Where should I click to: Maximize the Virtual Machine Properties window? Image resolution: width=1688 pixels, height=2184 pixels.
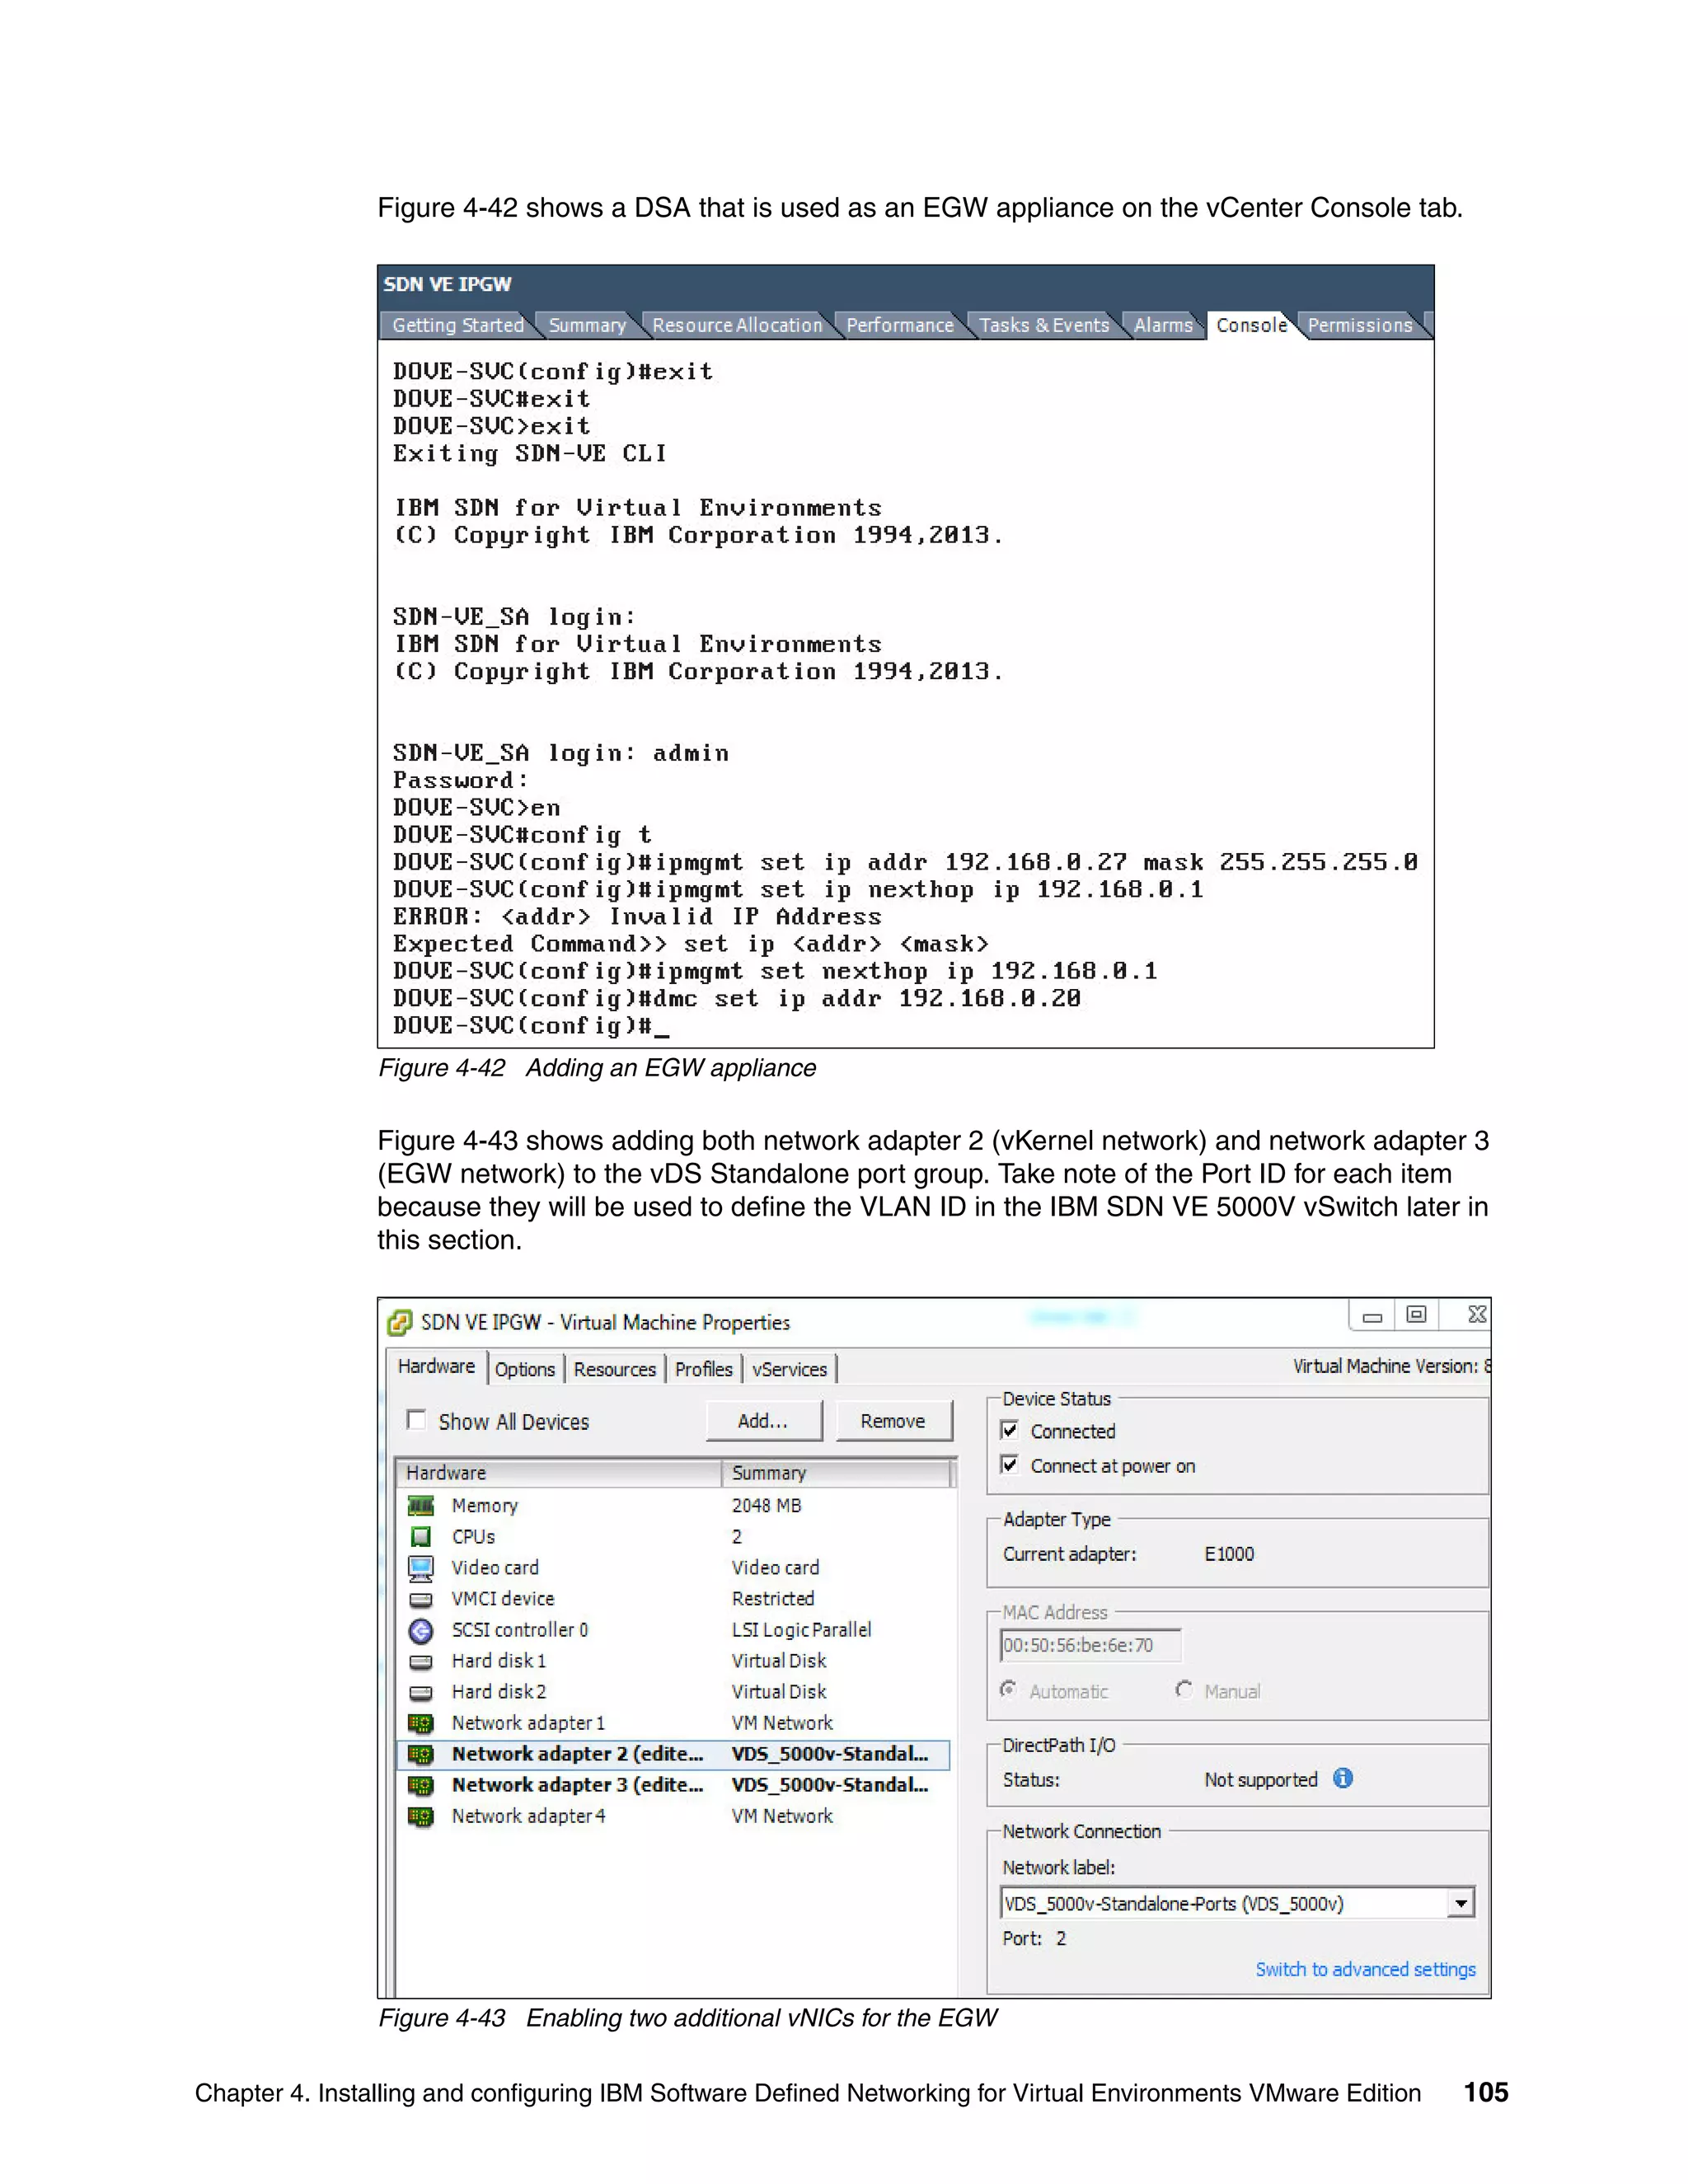[1416, 1315]
